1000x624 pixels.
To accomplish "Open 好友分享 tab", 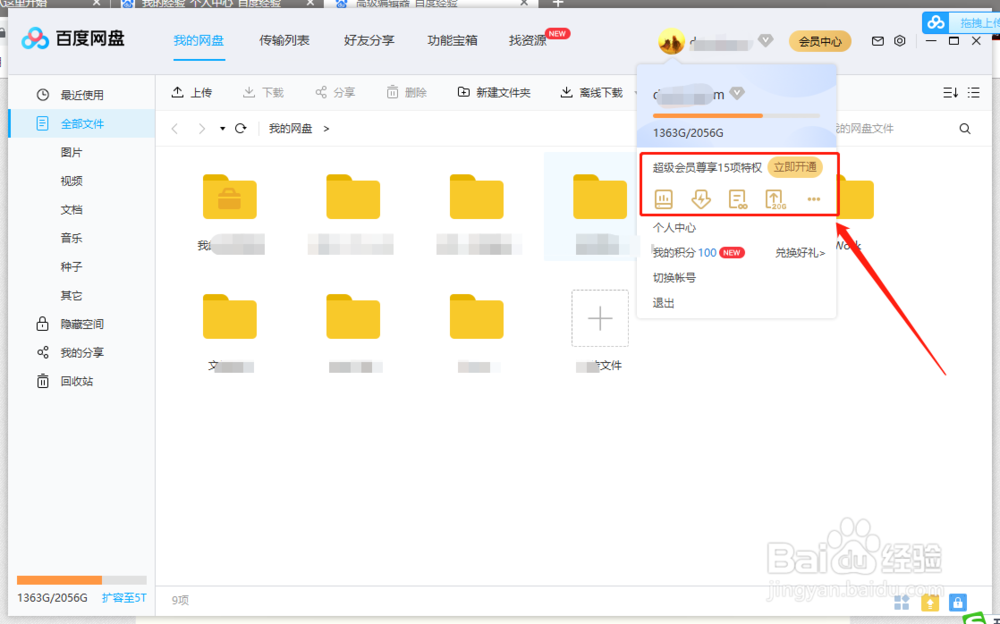I will 369,41.
